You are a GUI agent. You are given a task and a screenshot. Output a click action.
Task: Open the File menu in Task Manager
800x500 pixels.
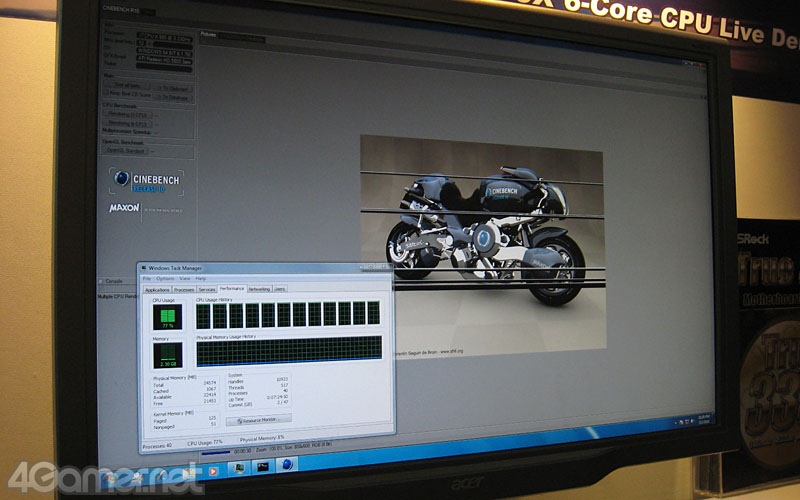pyautogui.click(x=147, y=279)
